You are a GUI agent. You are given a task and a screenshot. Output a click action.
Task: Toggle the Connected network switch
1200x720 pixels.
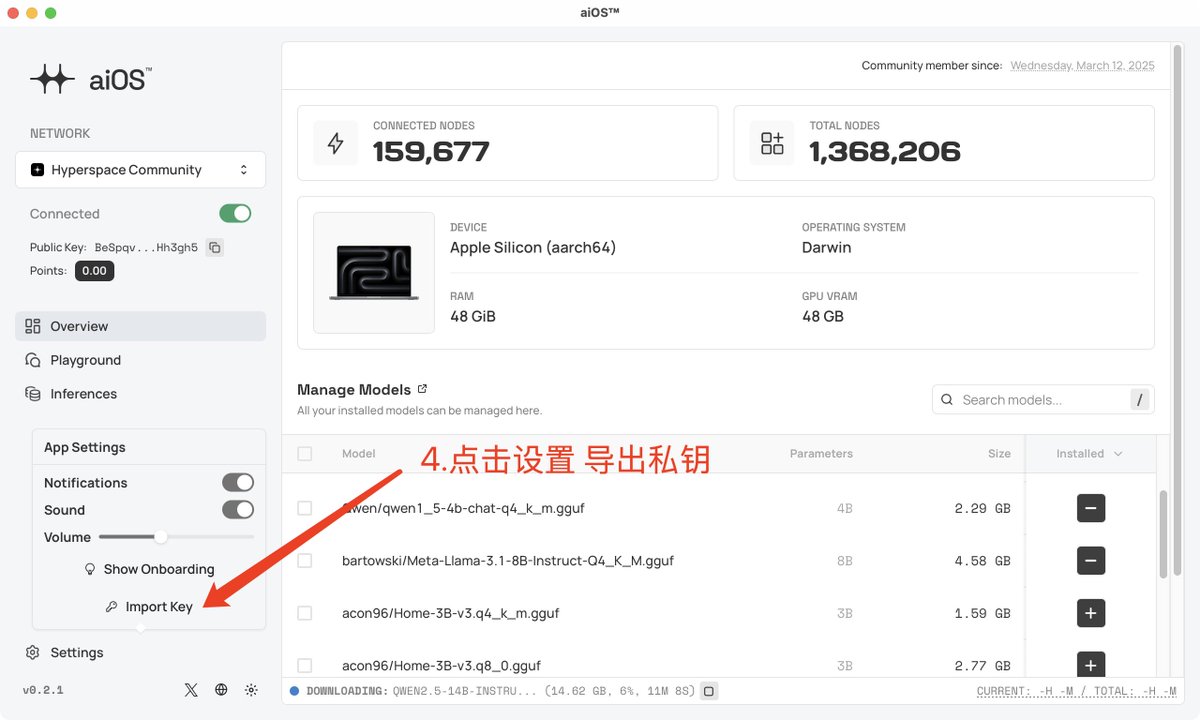coord(235,213)
